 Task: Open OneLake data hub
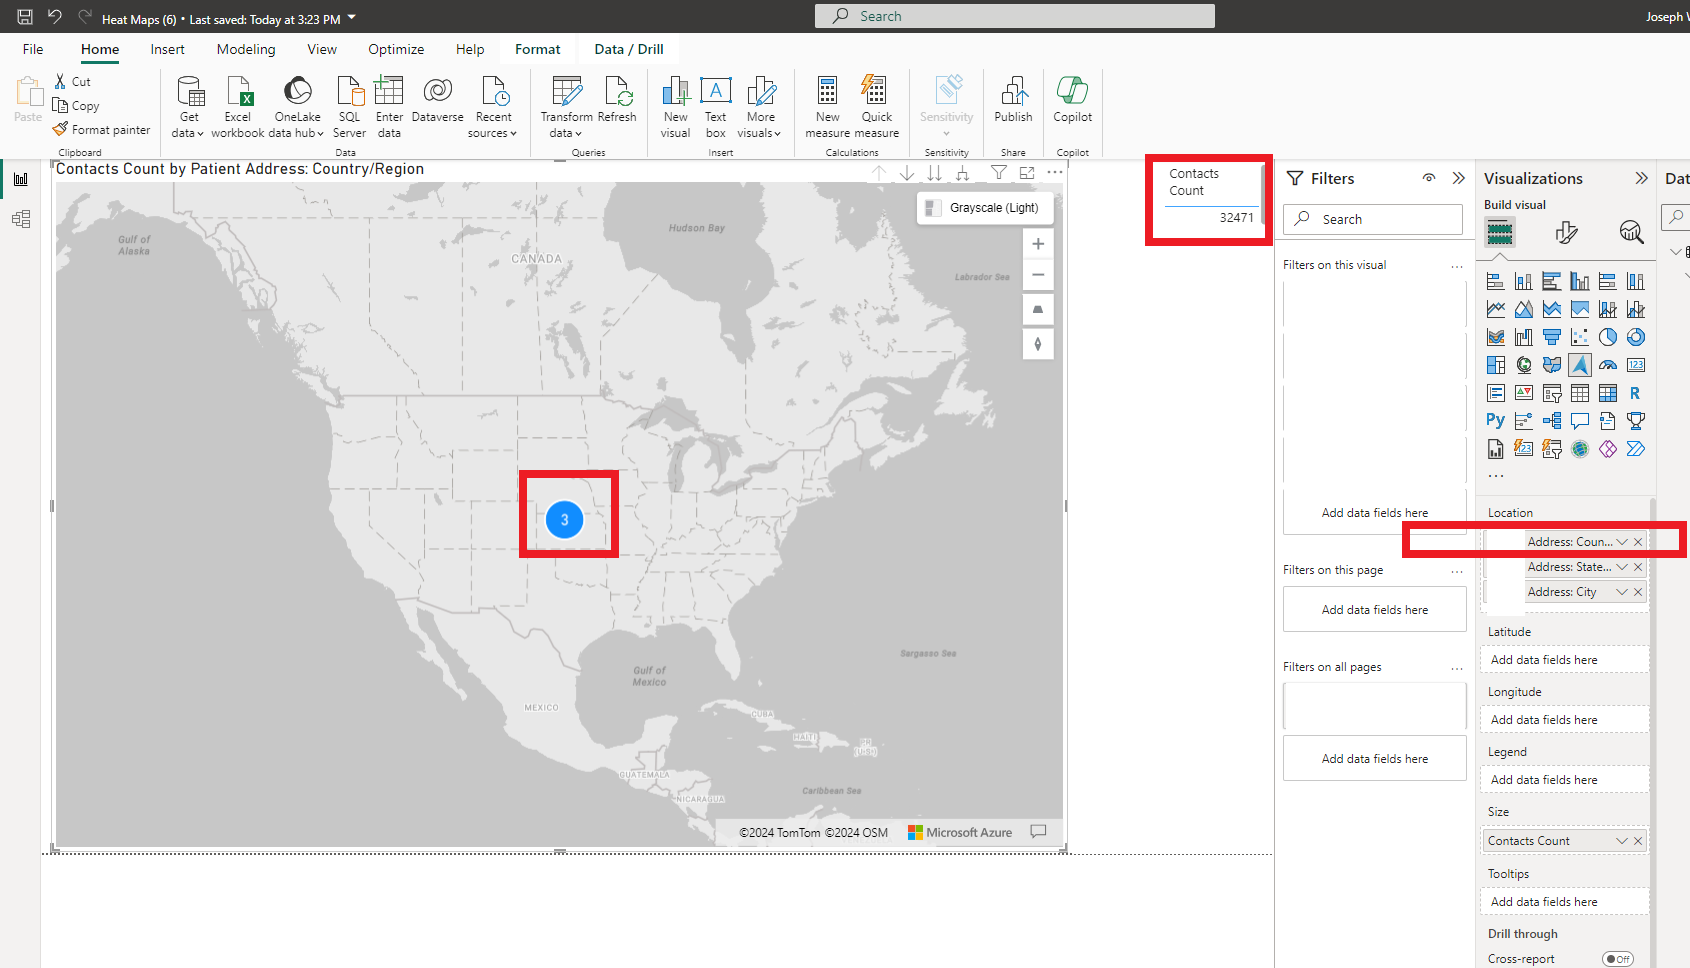click(x=297, y=107)
